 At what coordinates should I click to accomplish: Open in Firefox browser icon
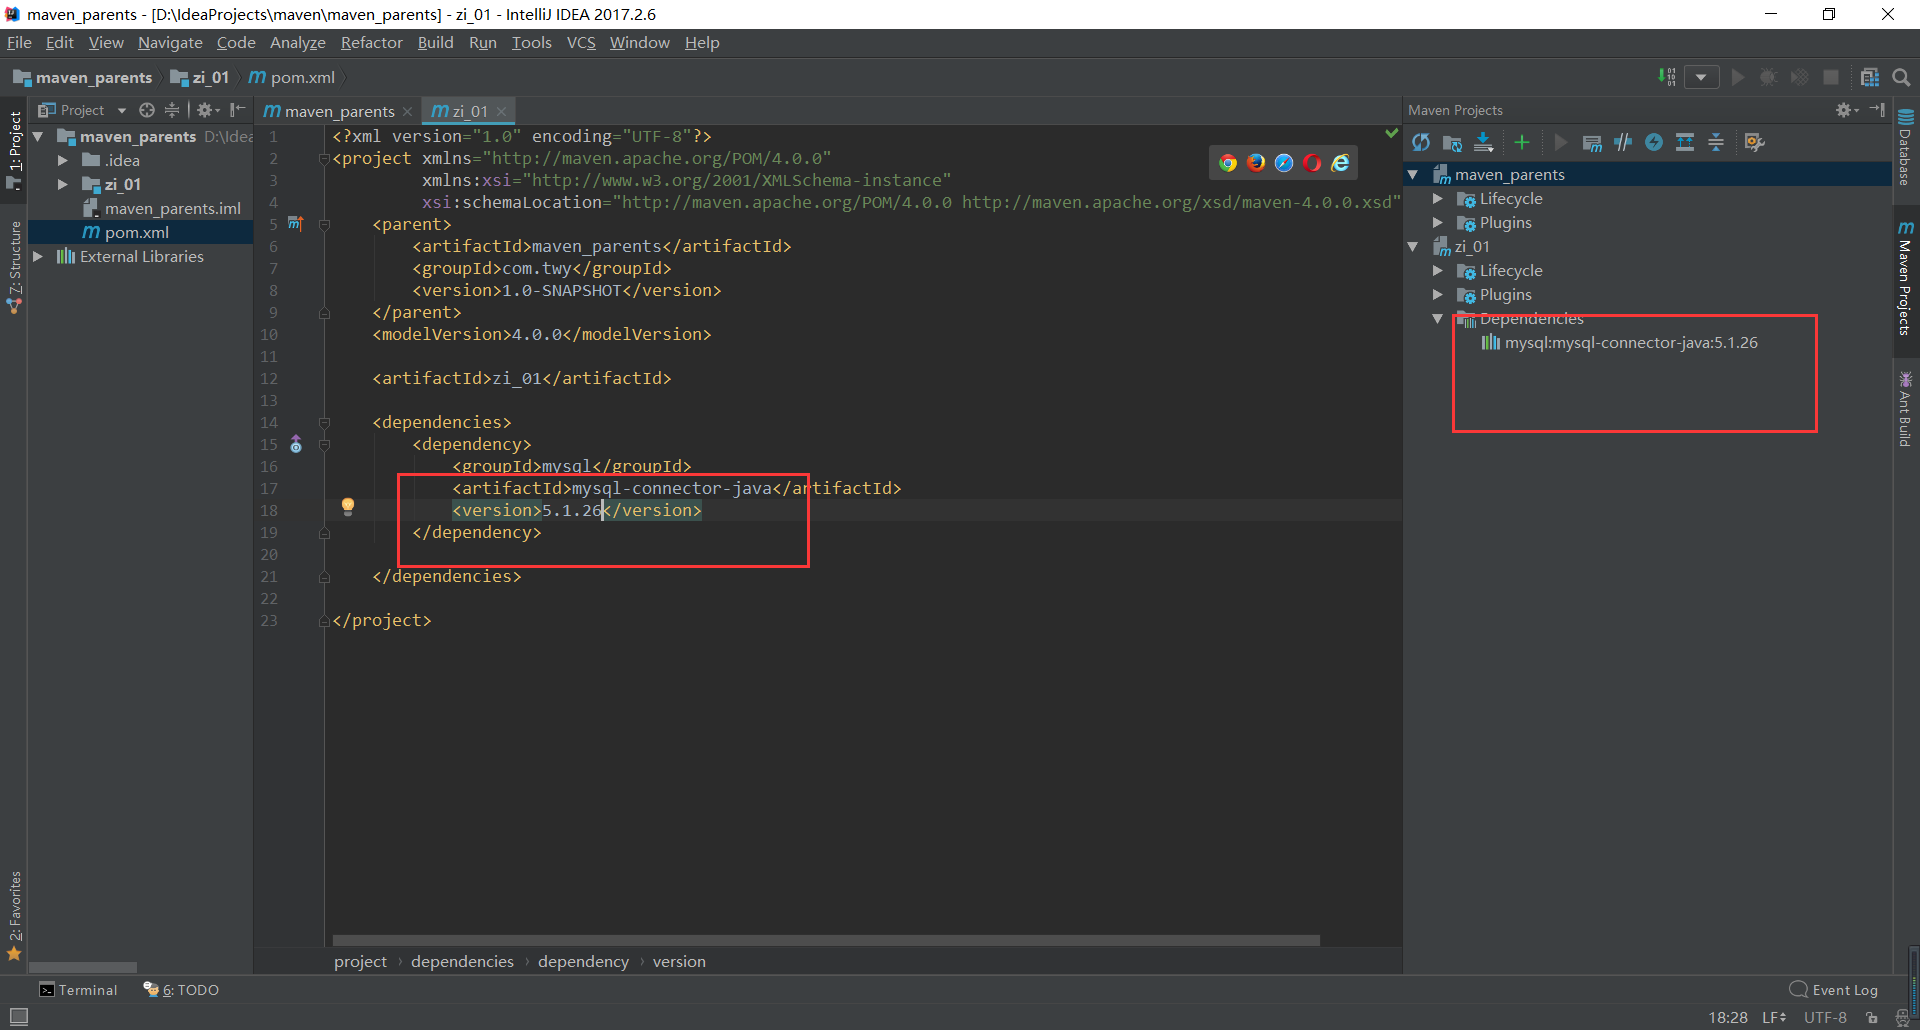pos(1256,163)
